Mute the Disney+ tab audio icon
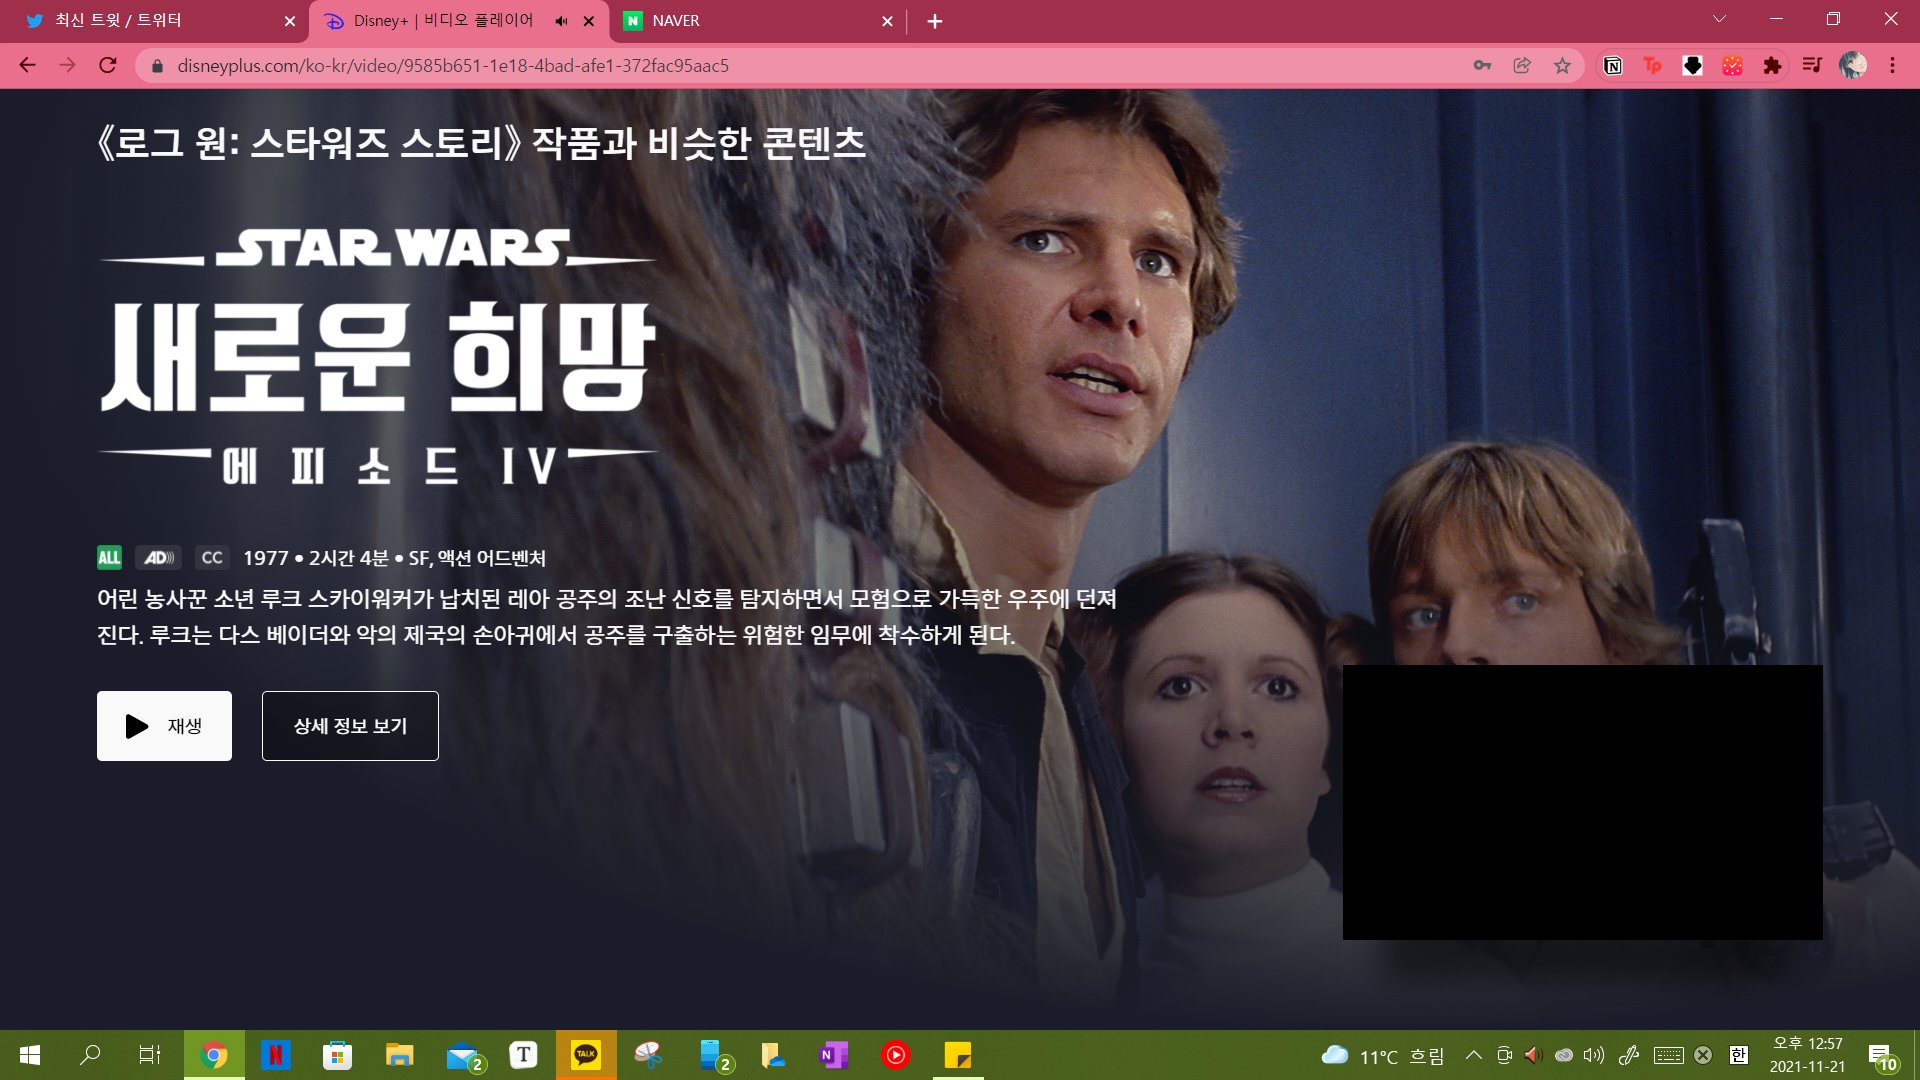This screenshot has height=1080, width=1920. (x=561, y=21)
